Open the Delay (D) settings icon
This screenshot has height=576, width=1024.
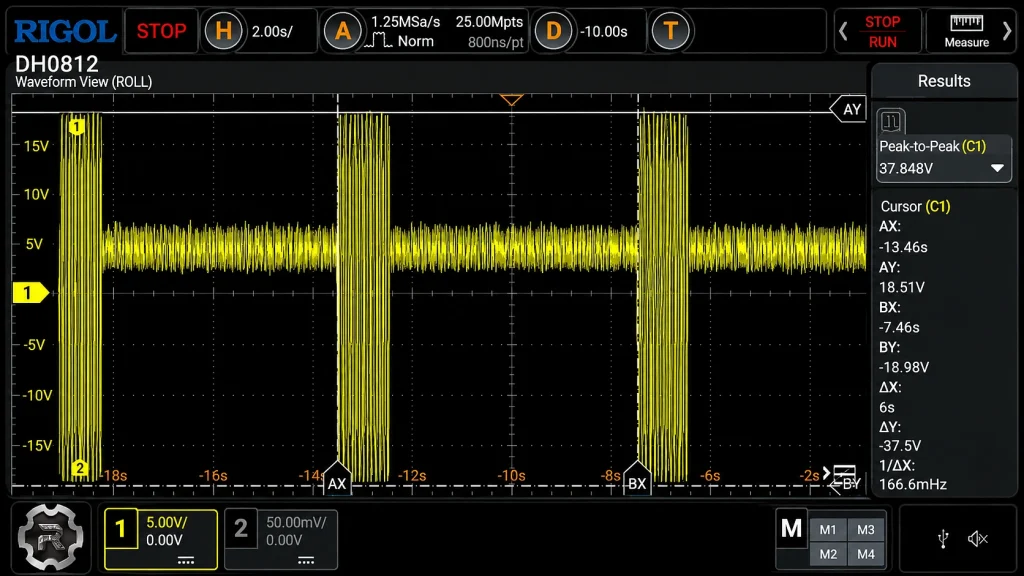coord(553,31)
